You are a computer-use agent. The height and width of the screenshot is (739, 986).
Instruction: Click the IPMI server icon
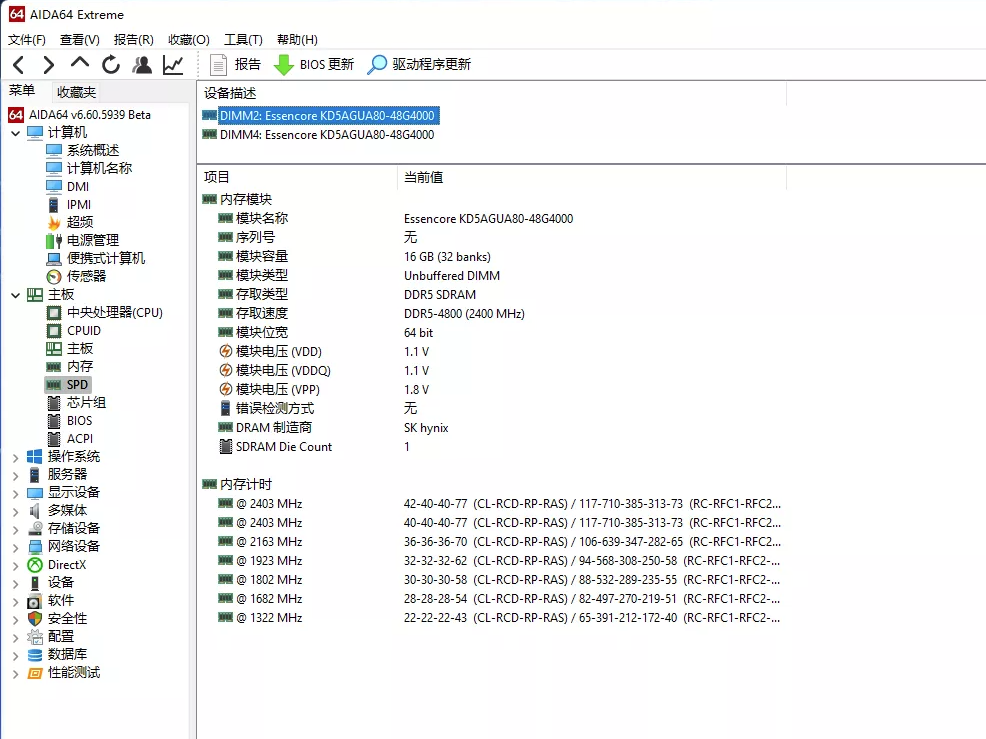point(54,204)
